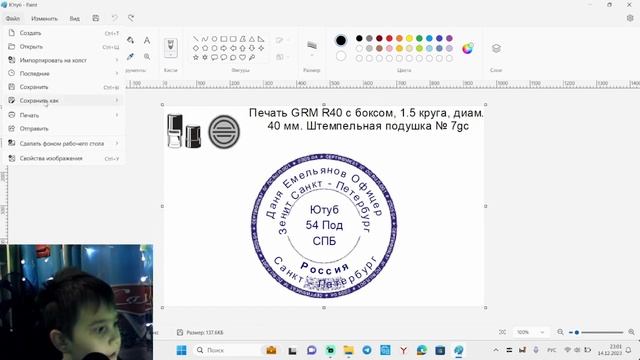Choose the Oval shape
The width and height of the screenshot is (640, 360).
(x=214, y=39)
